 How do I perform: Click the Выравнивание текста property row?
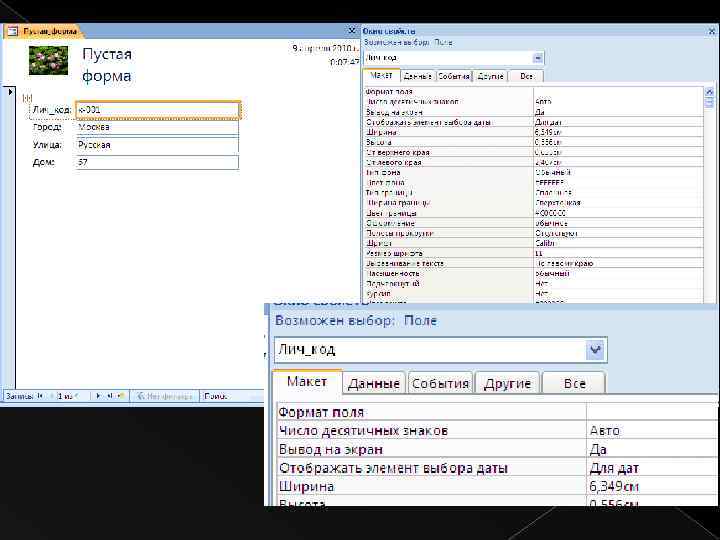534,264
